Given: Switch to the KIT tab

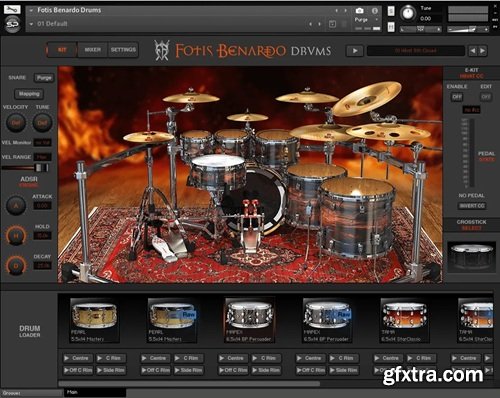Looking at the screenshot, I should coord(62,50).
